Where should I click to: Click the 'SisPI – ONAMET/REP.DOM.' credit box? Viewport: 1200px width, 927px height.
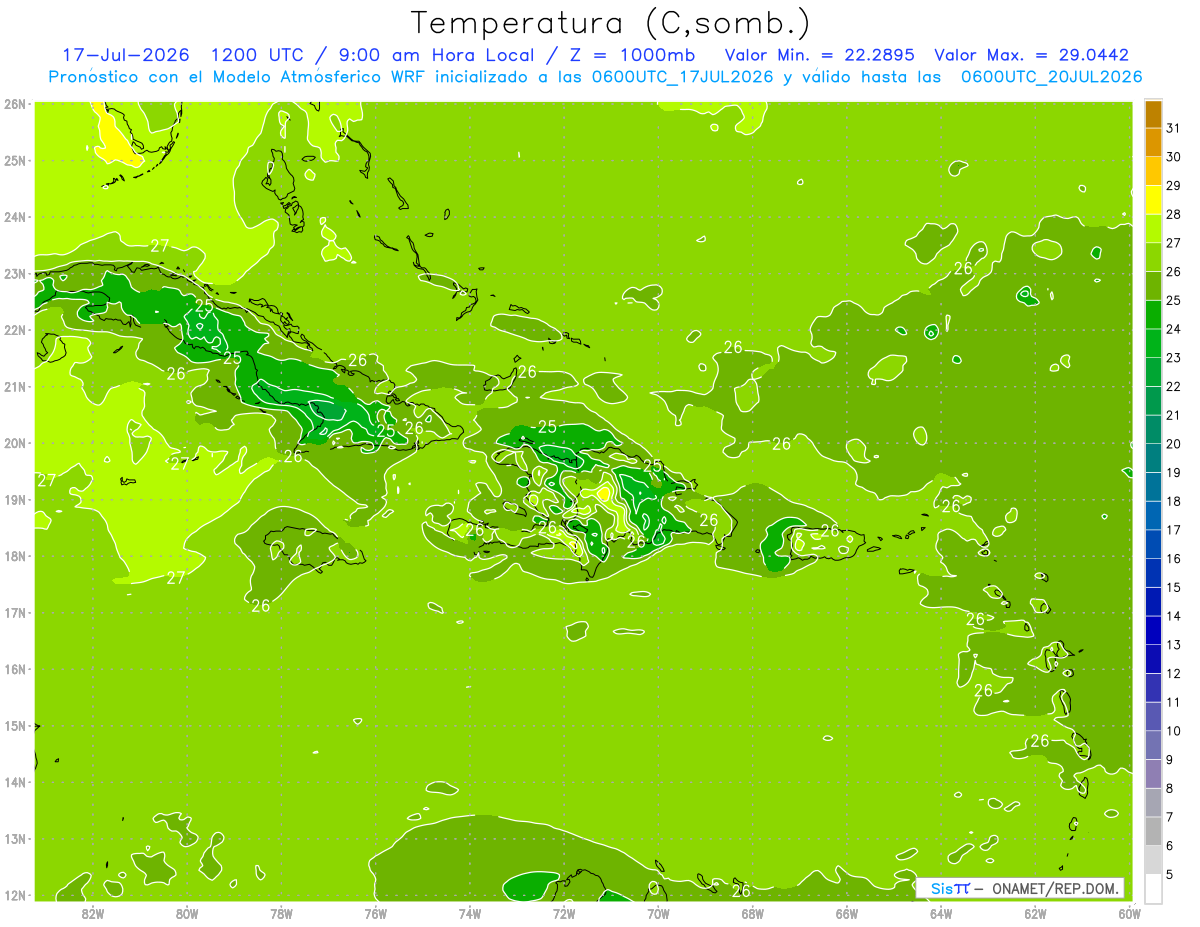point(1020,888)
